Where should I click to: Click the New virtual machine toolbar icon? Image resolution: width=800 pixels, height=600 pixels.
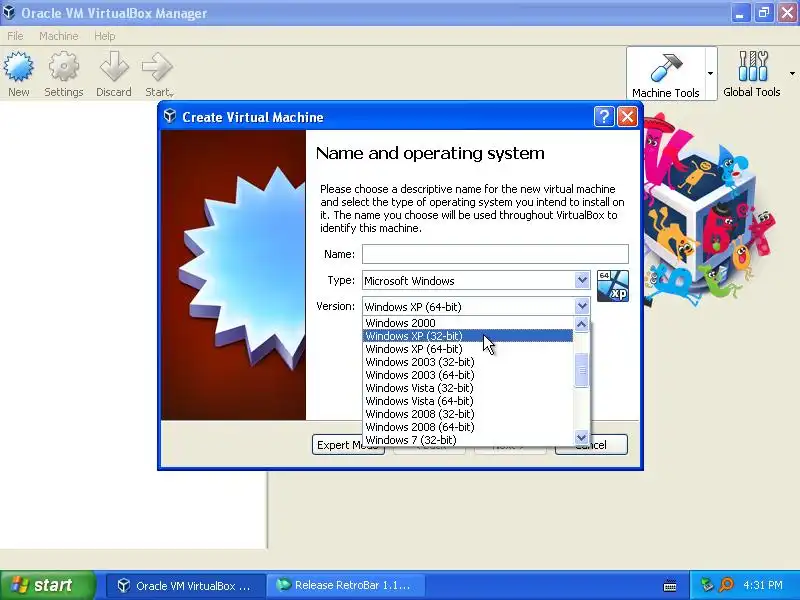coord(18,74)
